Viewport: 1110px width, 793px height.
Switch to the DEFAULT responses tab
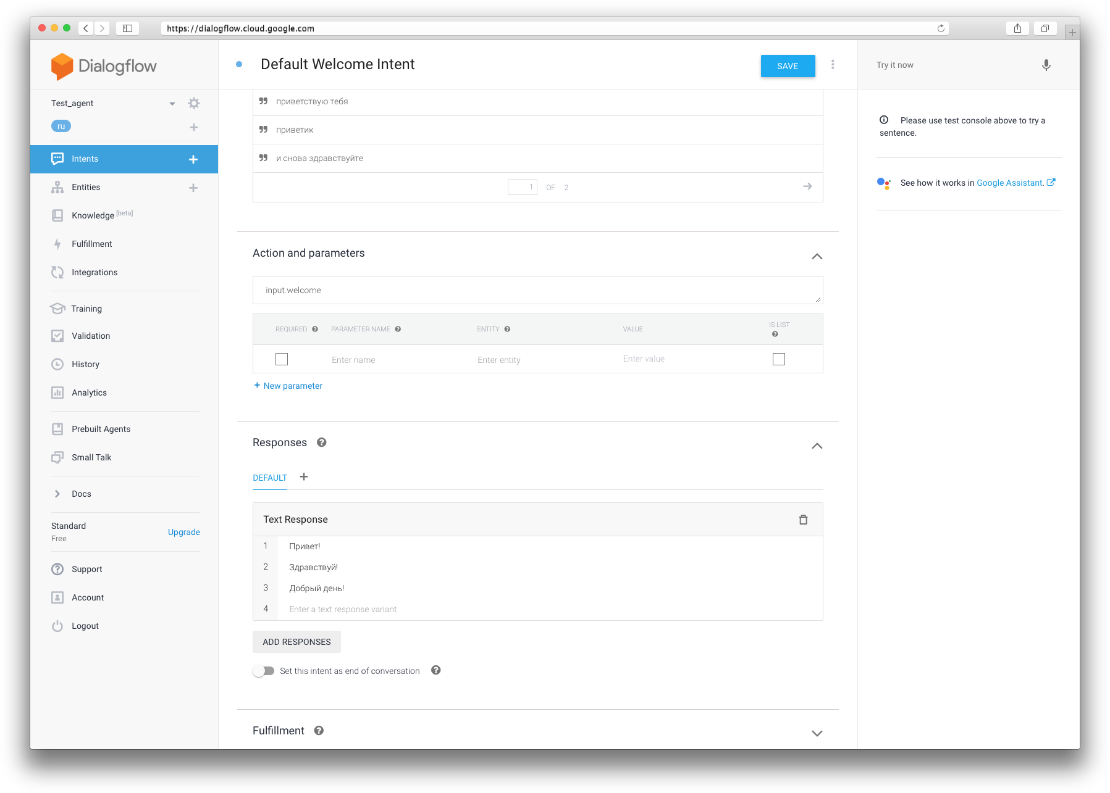click(x=269, y=478)
